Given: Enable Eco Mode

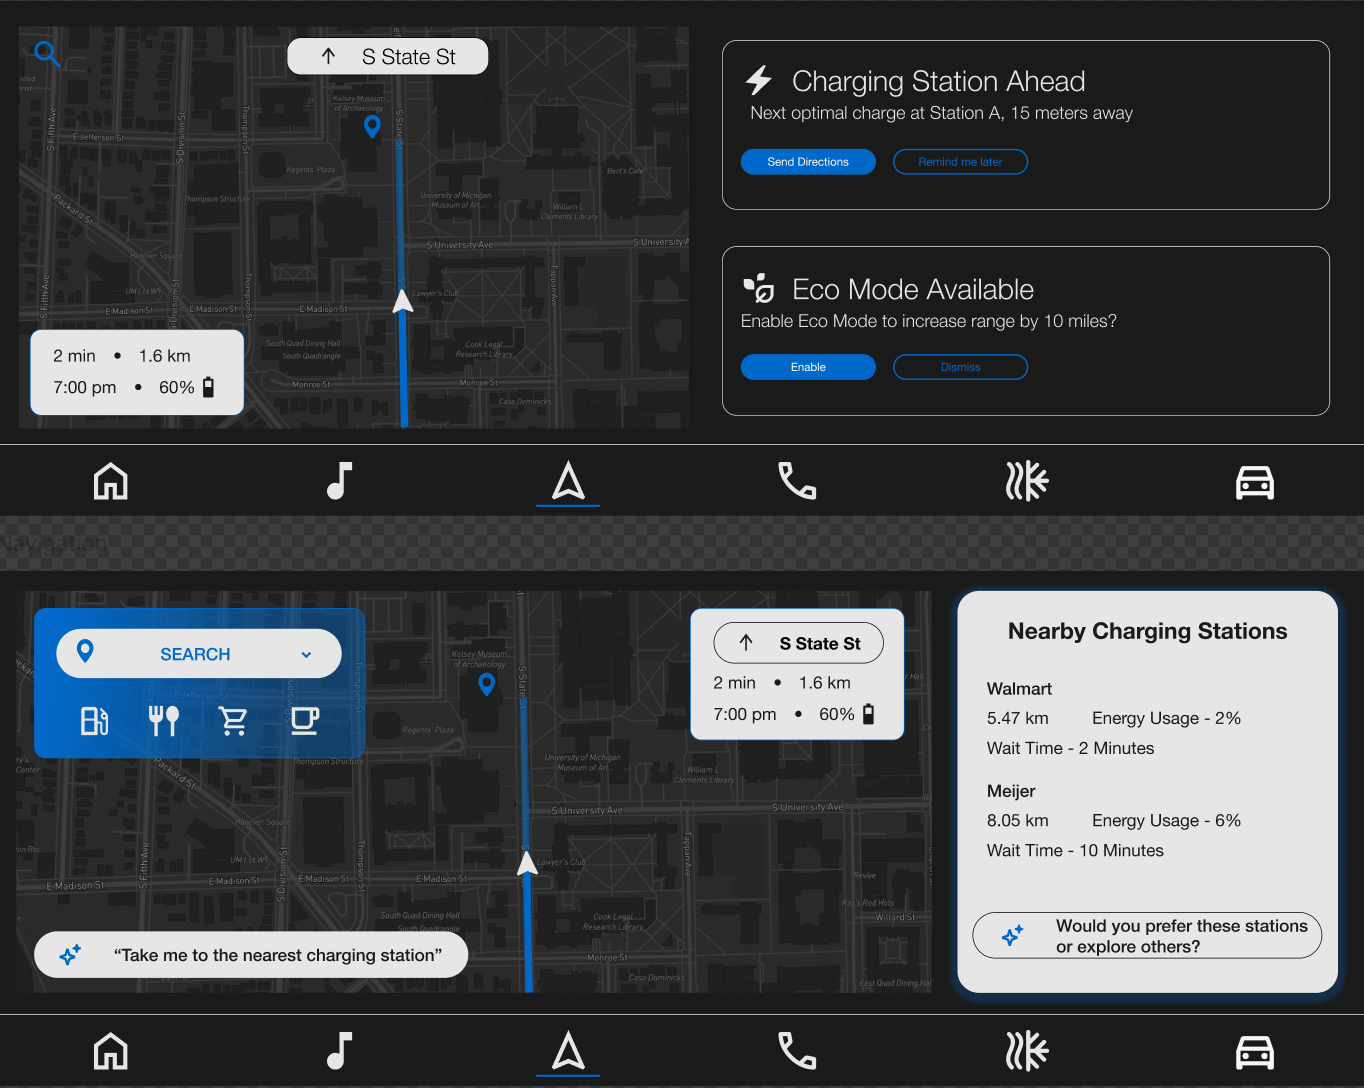Looking at the screenshot, I should (808, 367).
